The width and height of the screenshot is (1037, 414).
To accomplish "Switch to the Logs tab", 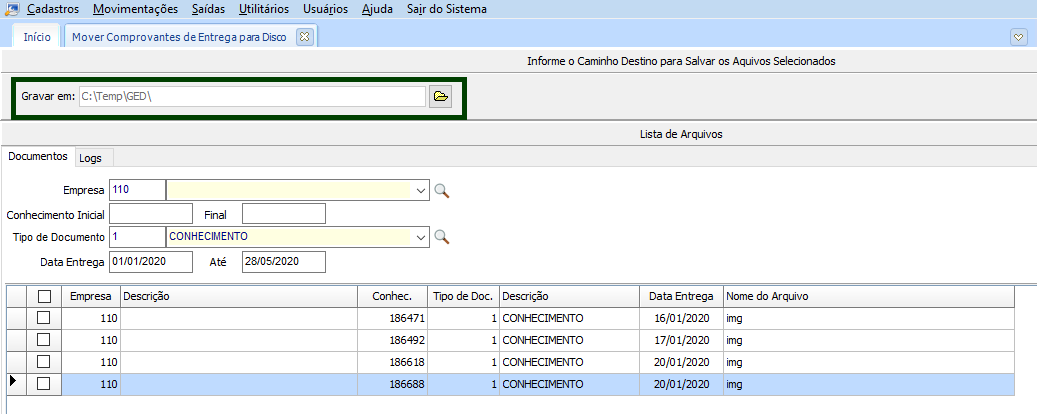I will pyautogui.click(x=91, y=158).
